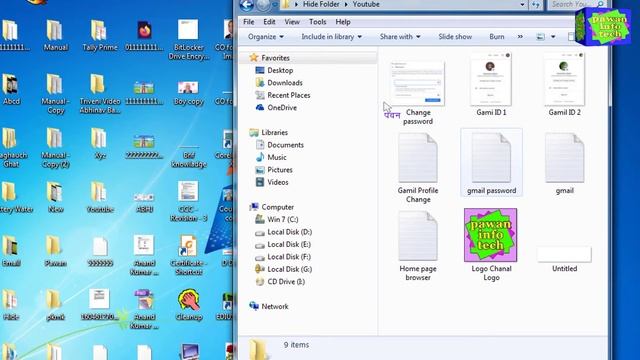Image resolution: width=640 pixels, height=360 pixels.
Task: Open Desktop in the navigation pane
Action: click(280, 70)
